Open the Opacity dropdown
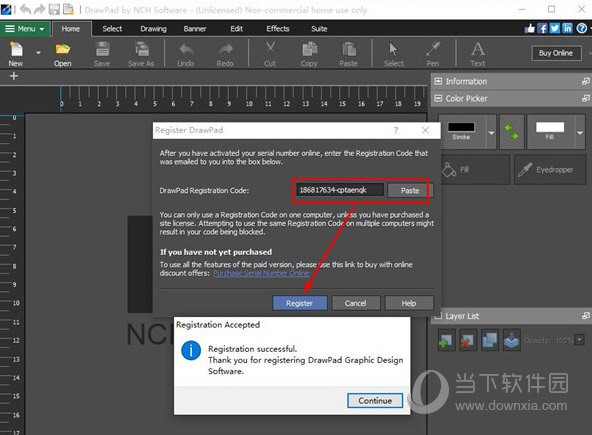Image resolution: width=592 pixels, height=435 pixels. pyautogui.click(x=580, y=340)
